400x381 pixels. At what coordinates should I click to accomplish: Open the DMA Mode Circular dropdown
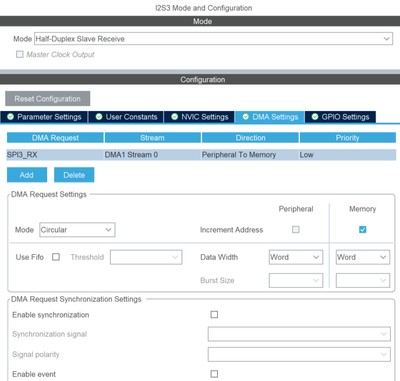click(77, 230)
